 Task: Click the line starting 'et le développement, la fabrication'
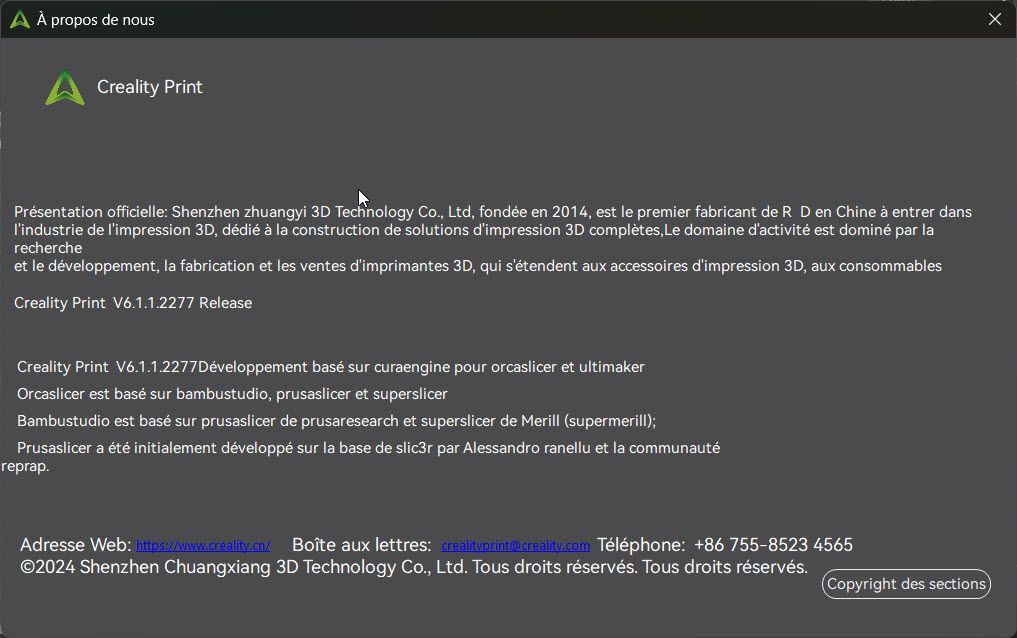point(478,266)
